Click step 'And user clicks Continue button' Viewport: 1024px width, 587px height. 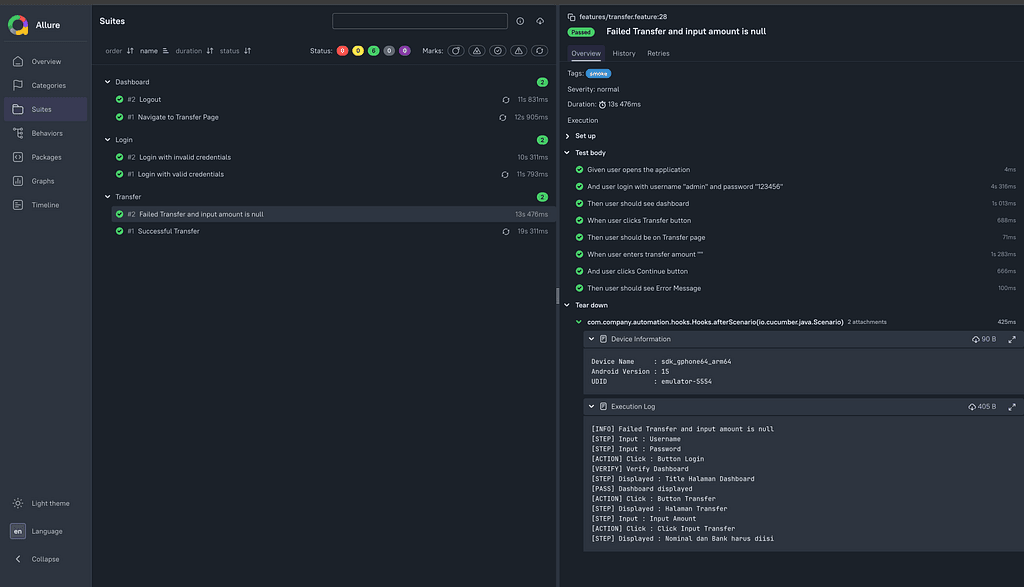point(637,272)
